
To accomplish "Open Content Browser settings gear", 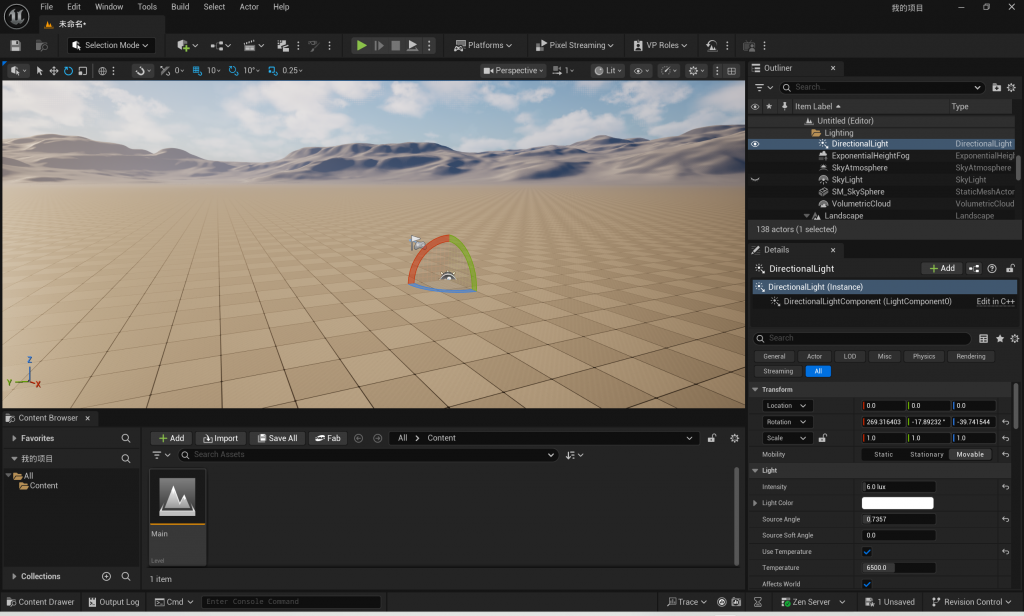I will pyautogui.click(x=734, y=438).
